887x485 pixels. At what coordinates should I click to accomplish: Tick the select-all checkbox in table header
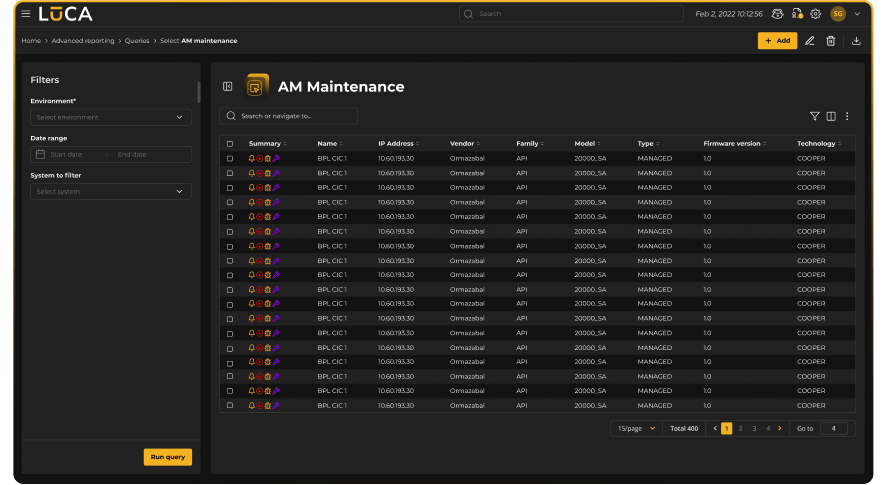pyautogui.click(x=230, y=144)
